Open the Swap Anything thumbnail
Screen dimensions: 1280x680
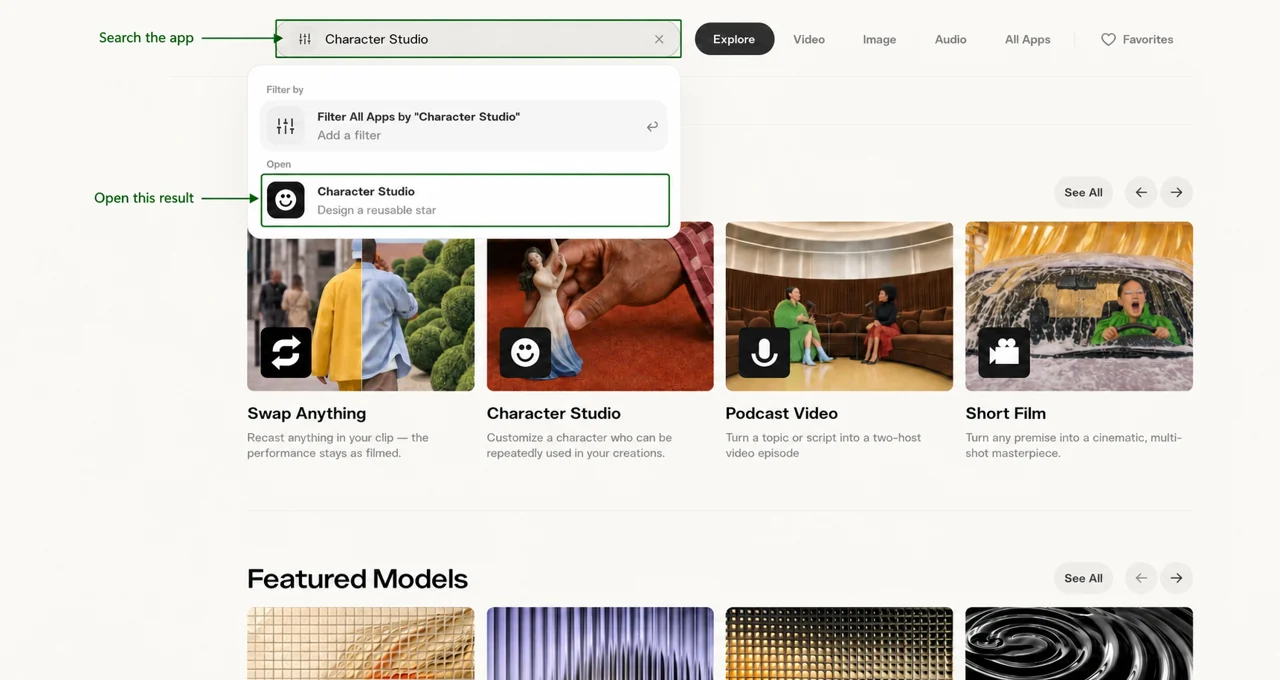click(x=361, y=306)
